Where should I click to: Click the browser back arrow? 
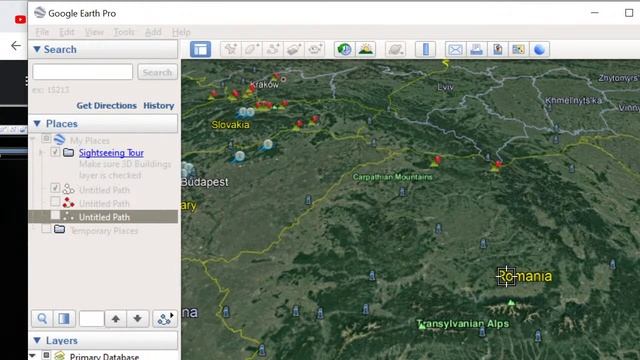[16, 45]
